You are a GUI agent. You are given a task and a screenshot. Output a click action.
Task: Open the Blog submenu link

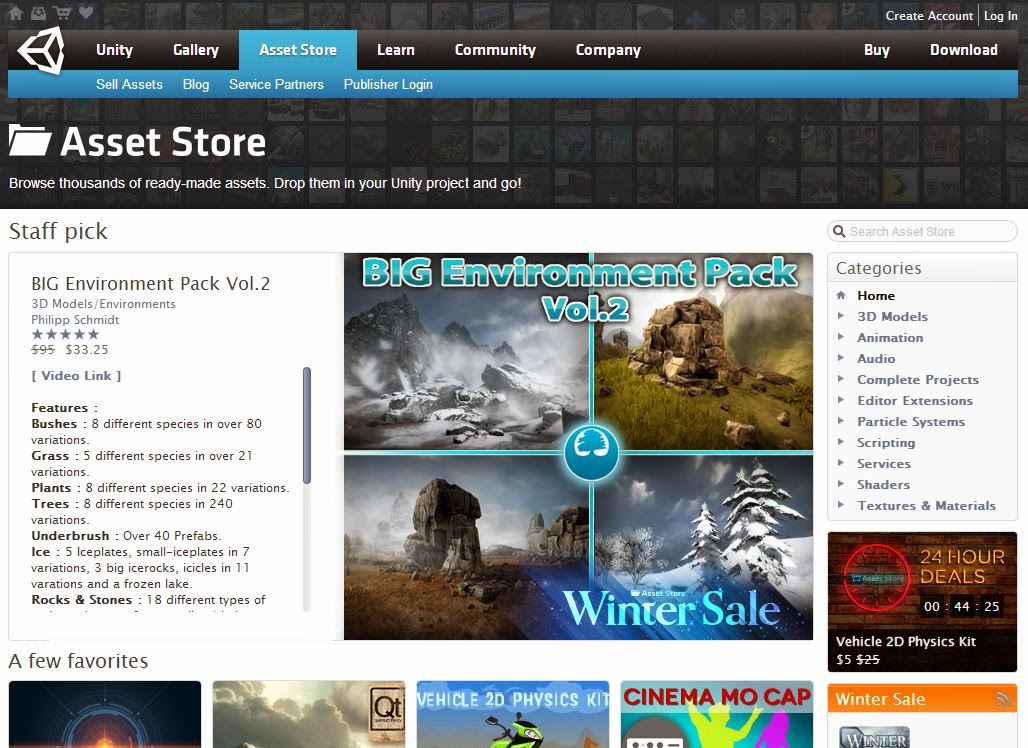[196, 84]
